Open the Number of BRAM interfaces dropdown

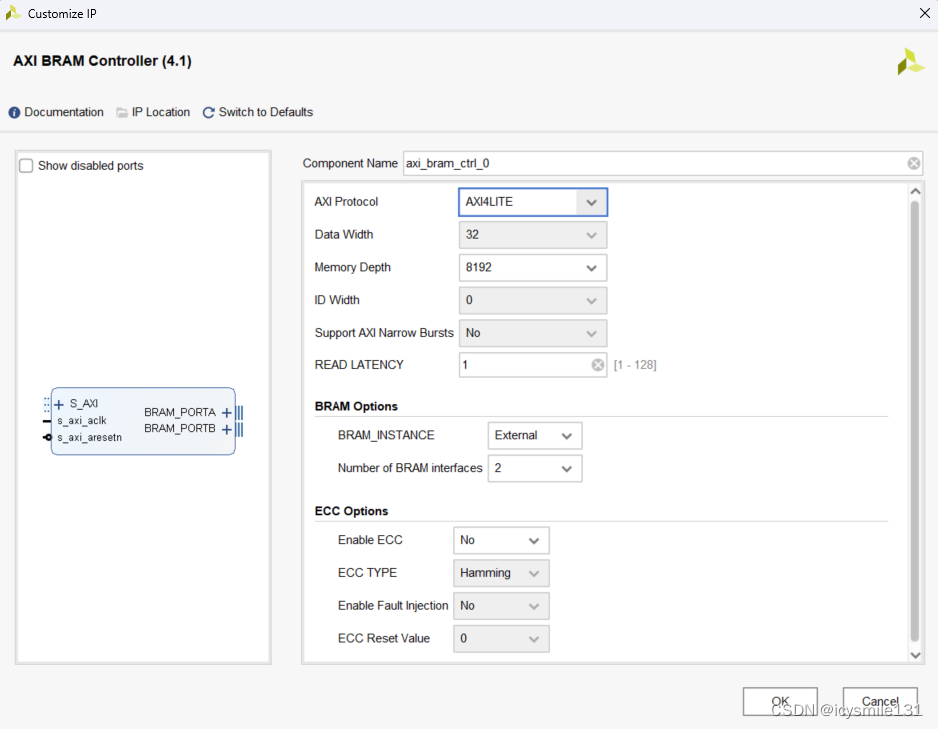coord(535,468)
